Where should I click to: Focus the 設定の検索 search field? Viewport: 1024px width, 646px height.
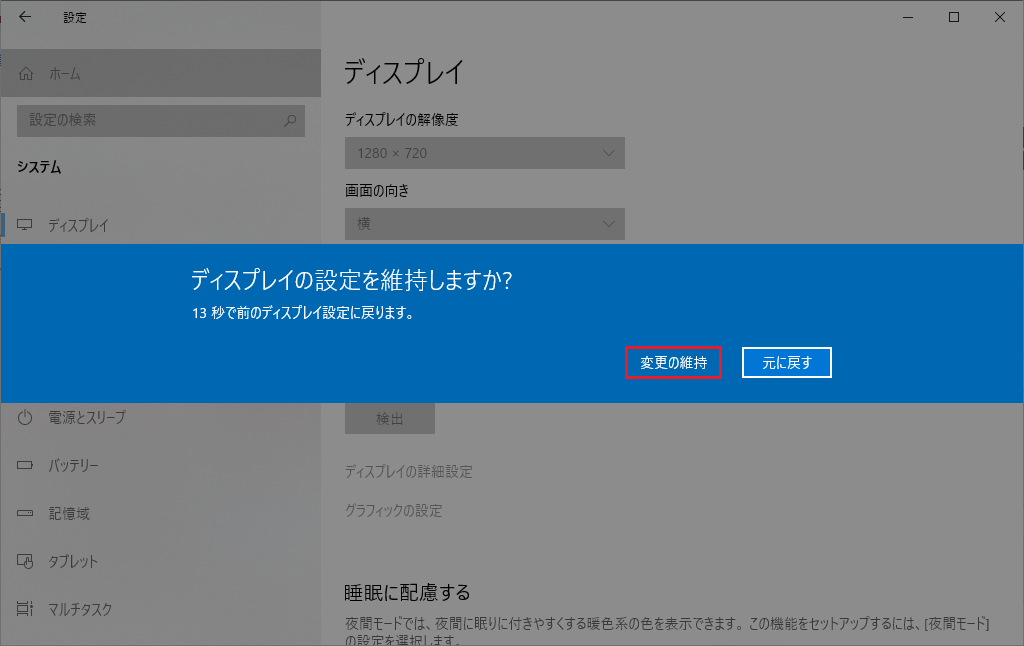coord(150,120)
